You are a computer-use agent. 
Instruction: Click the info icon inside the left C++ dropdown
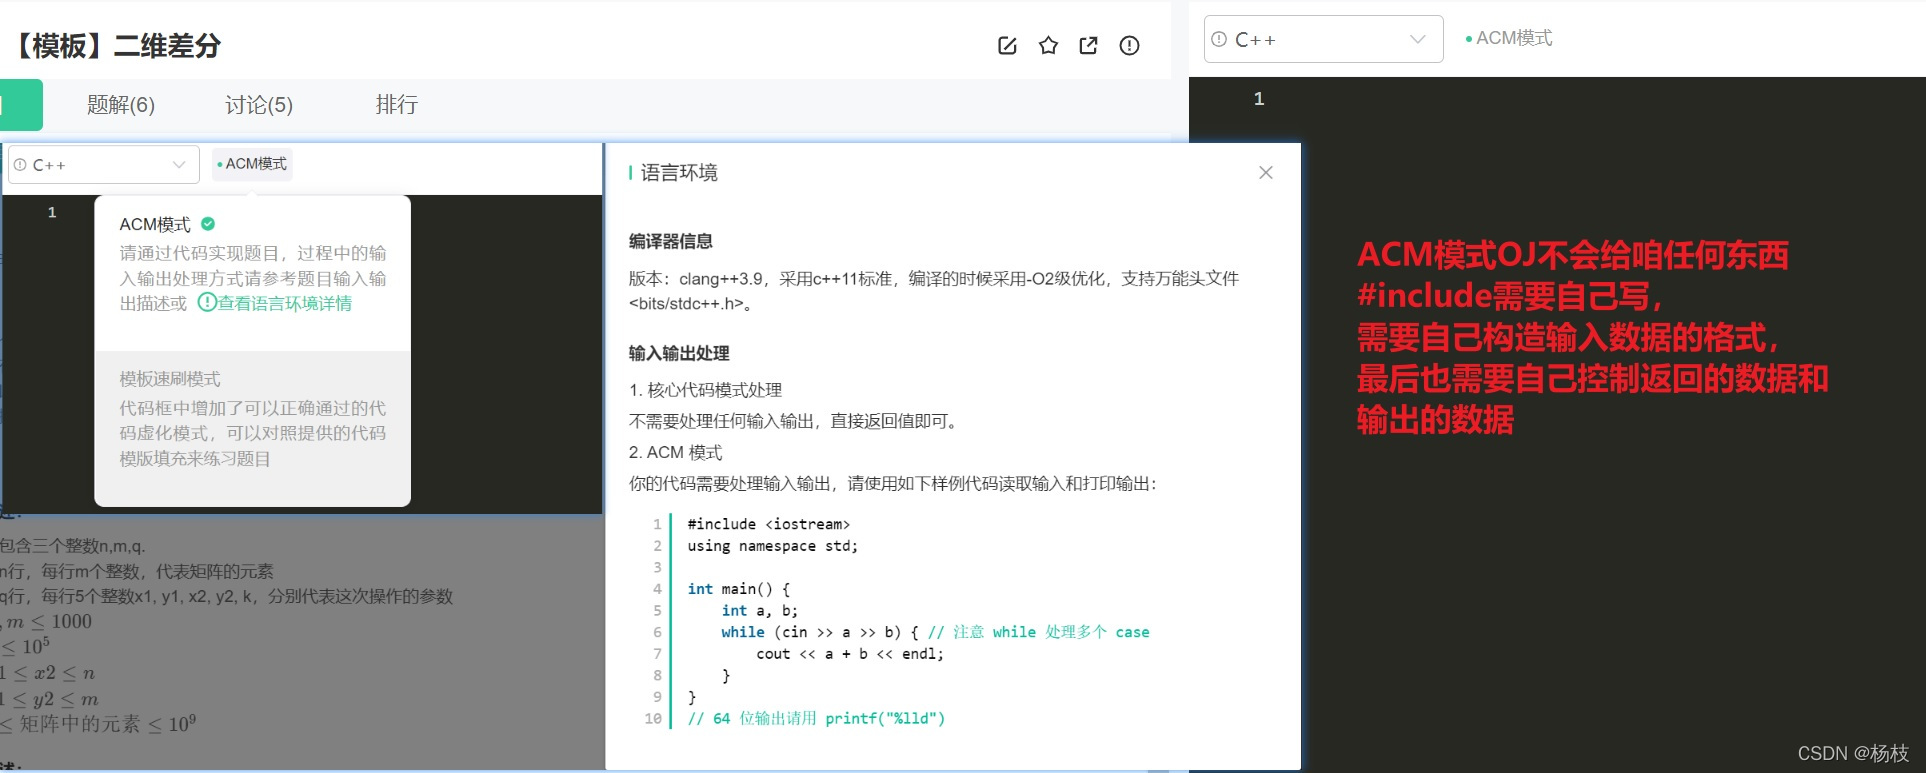20,165
